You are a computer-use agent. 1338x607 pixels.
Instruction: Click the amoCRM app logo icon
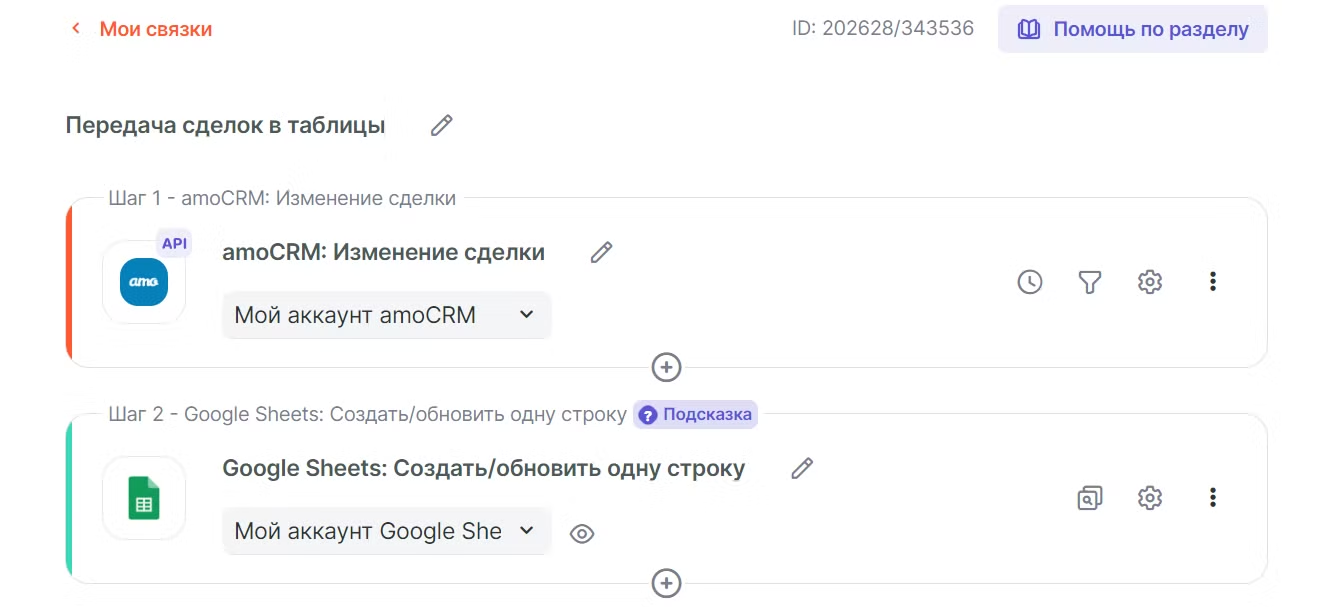[x=144, y=282]
